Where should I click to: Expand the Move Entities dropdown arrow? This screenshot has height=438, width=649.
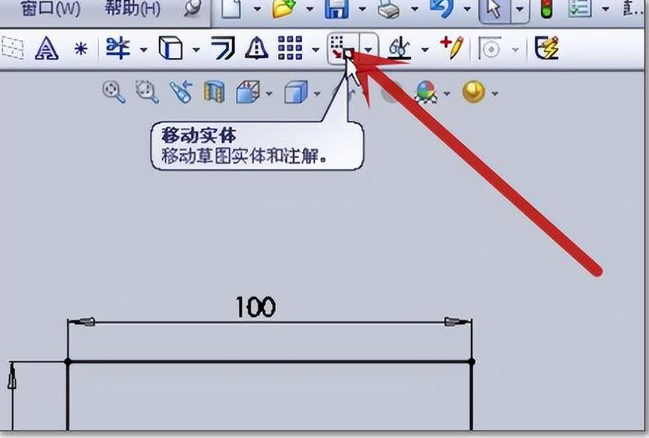click(x=370, y=48)
